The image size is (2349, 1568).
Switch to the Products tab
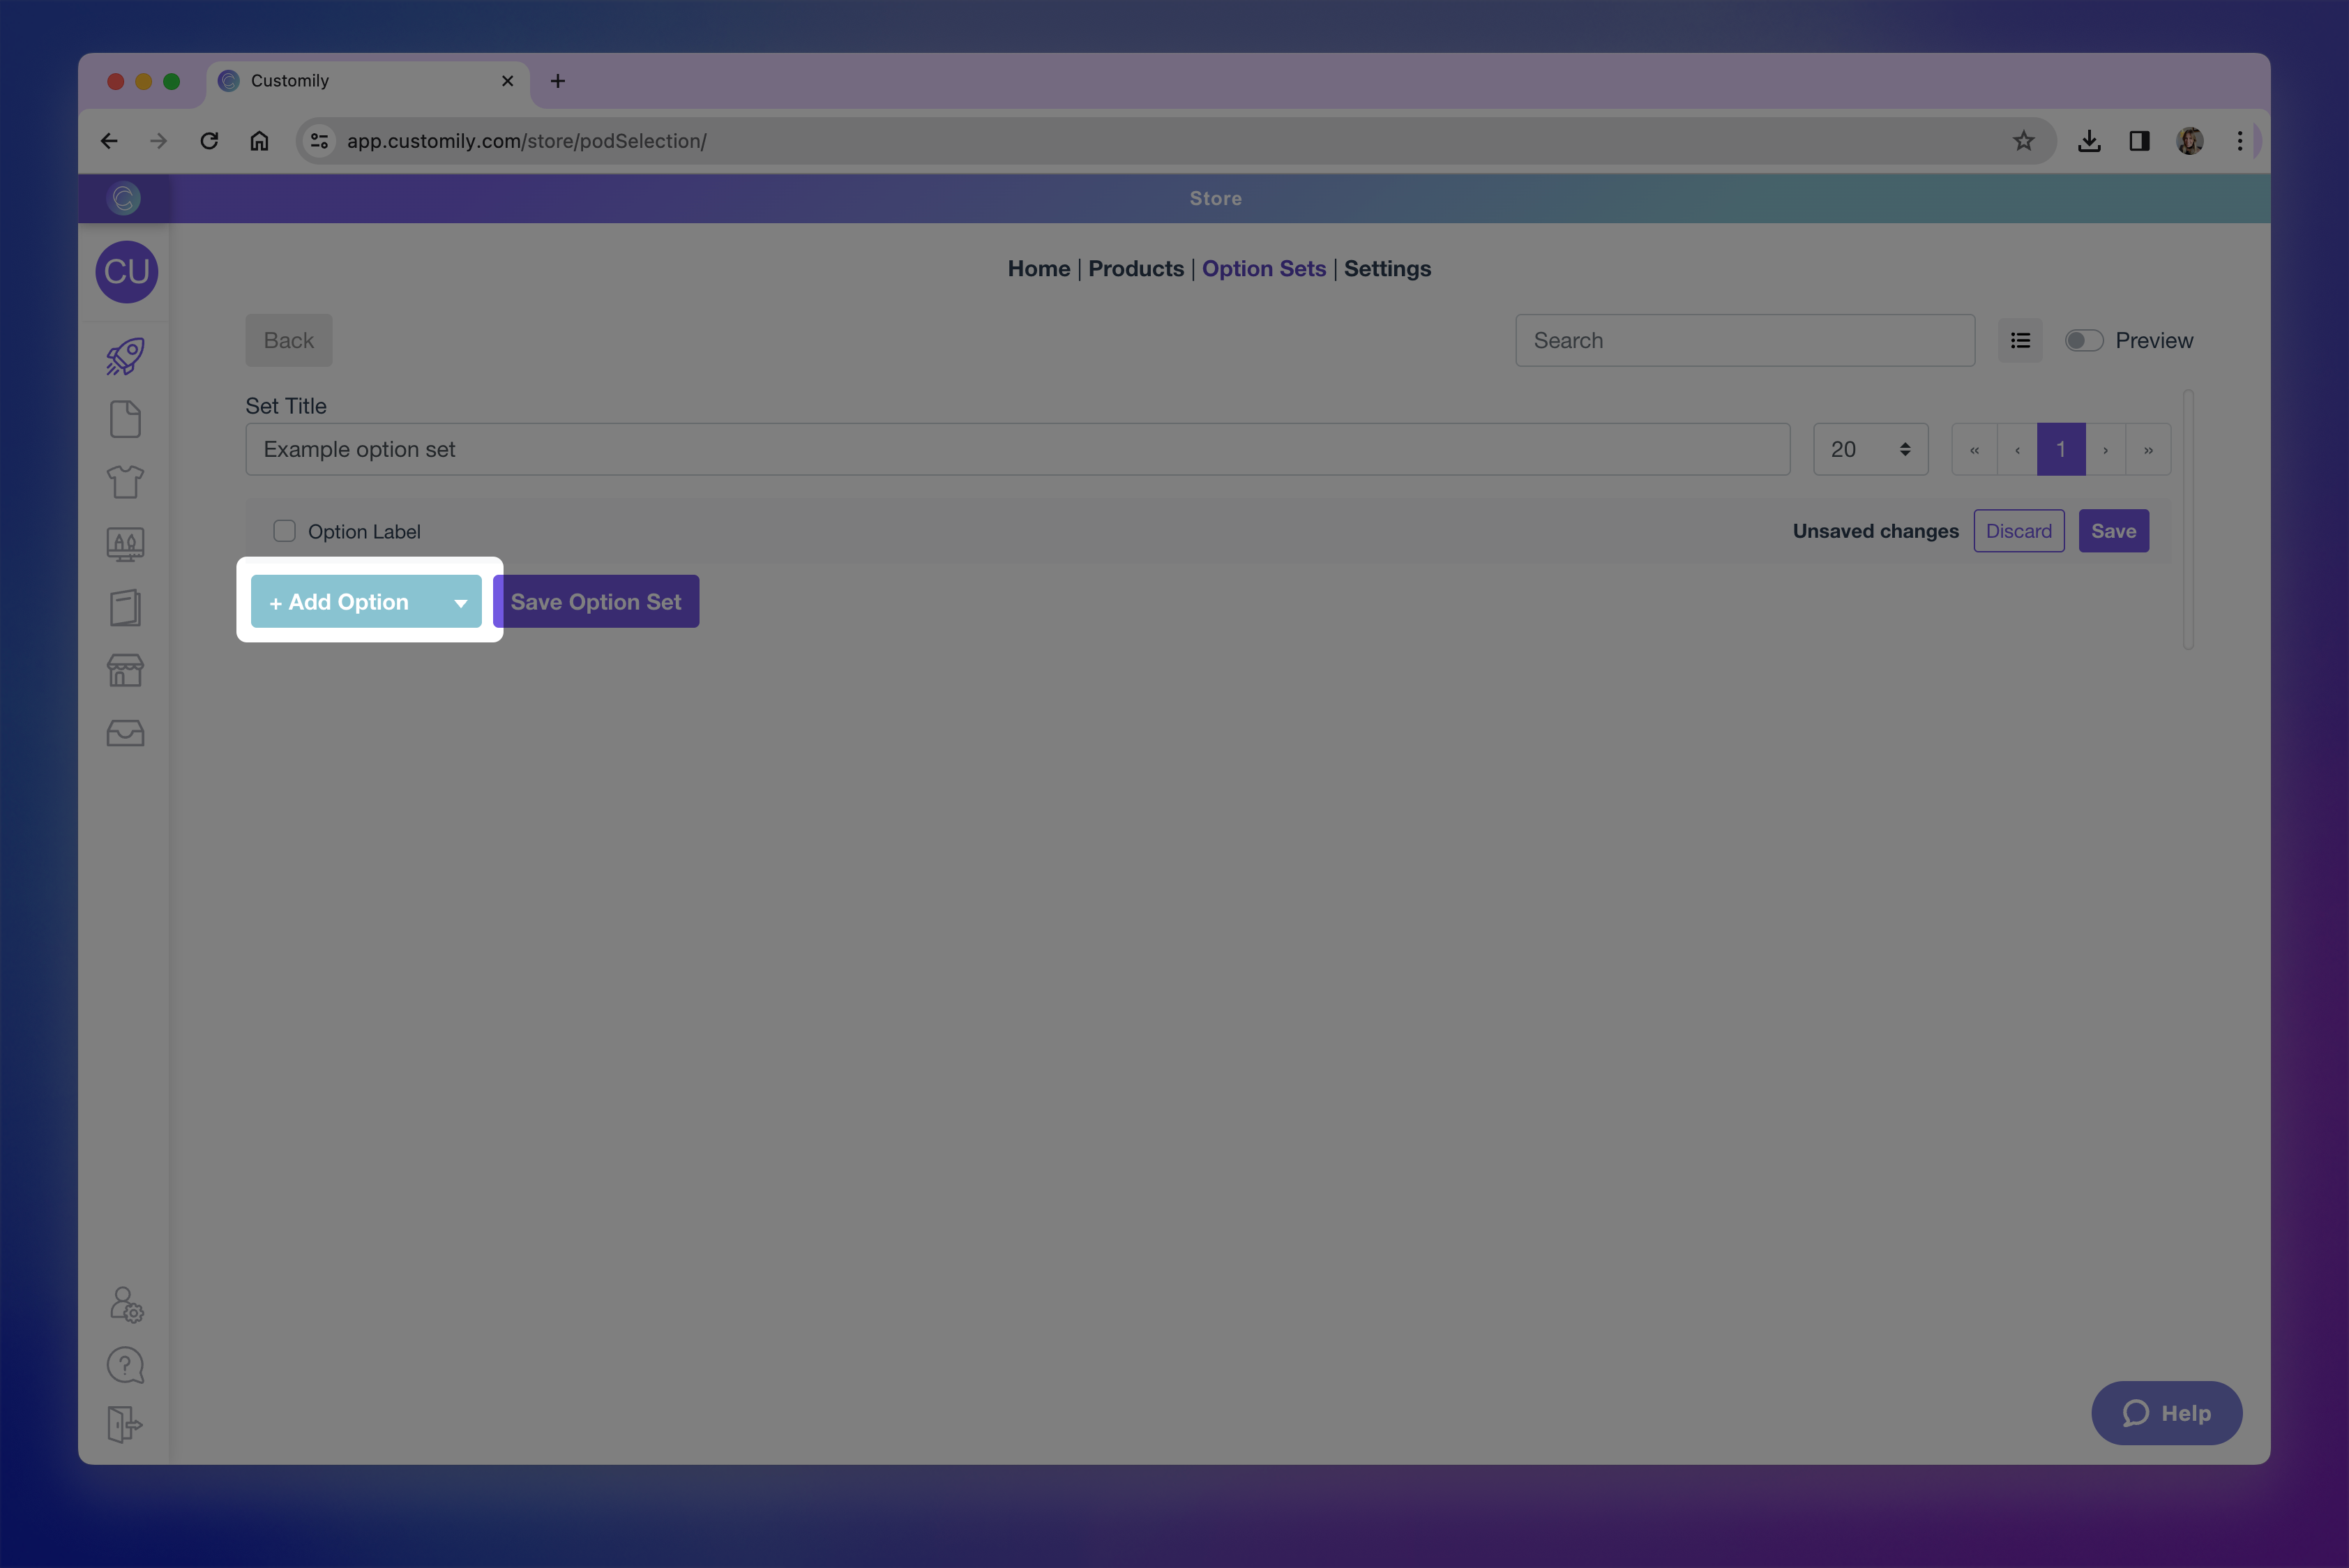[x=1136, y=268]
